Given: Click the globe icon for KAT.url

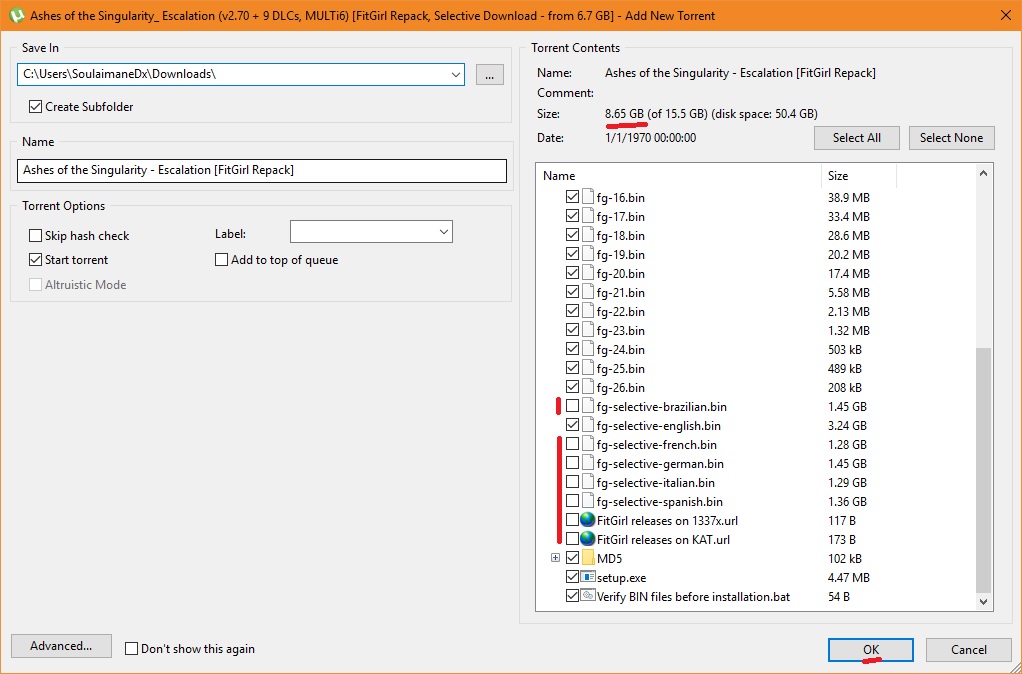Looking at the screenshot, I should coord(588,540).
